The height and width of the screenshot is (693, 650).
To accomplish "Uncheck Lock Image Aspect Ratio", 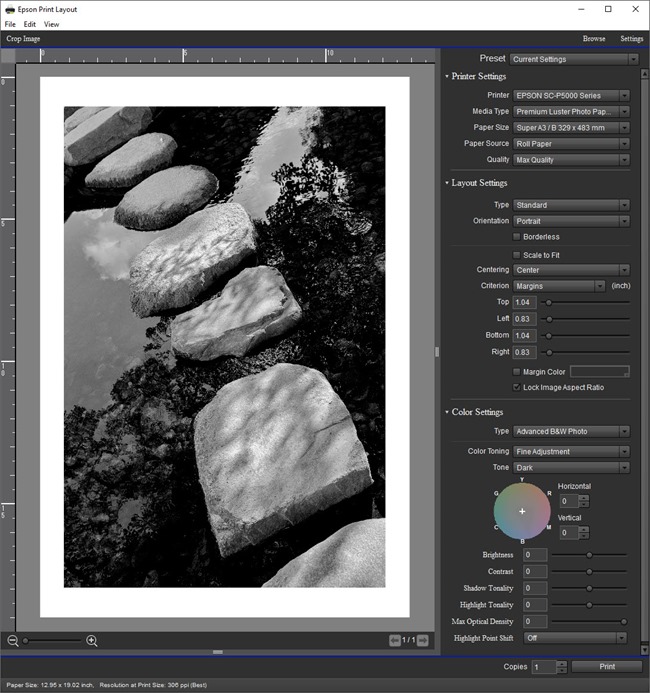I will 517,387.
